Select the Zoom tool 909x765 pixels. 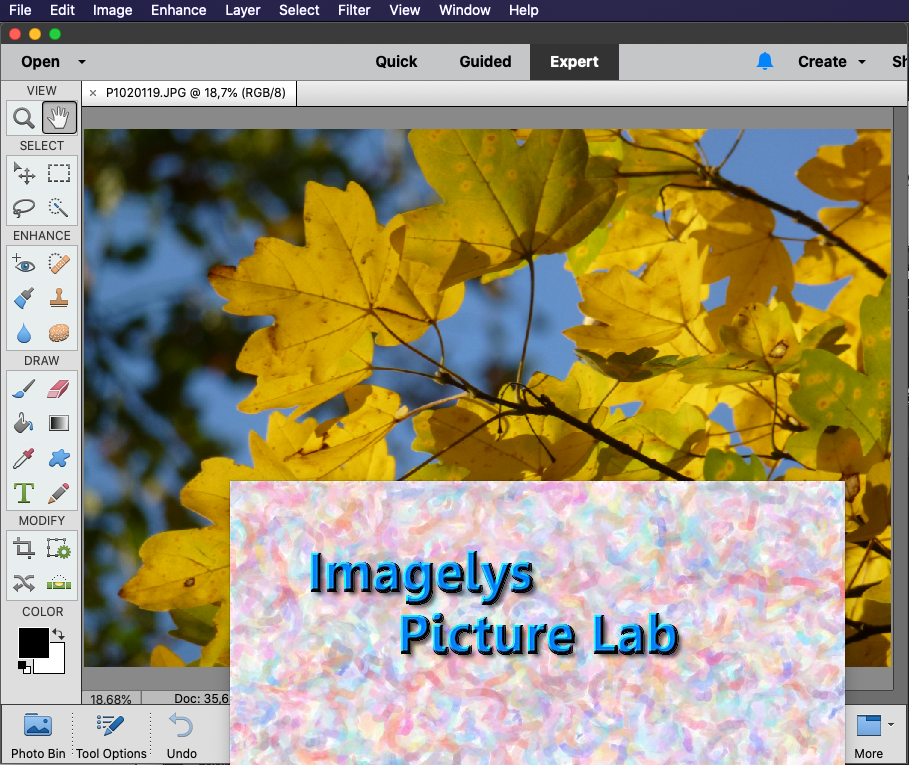[24, 118]
